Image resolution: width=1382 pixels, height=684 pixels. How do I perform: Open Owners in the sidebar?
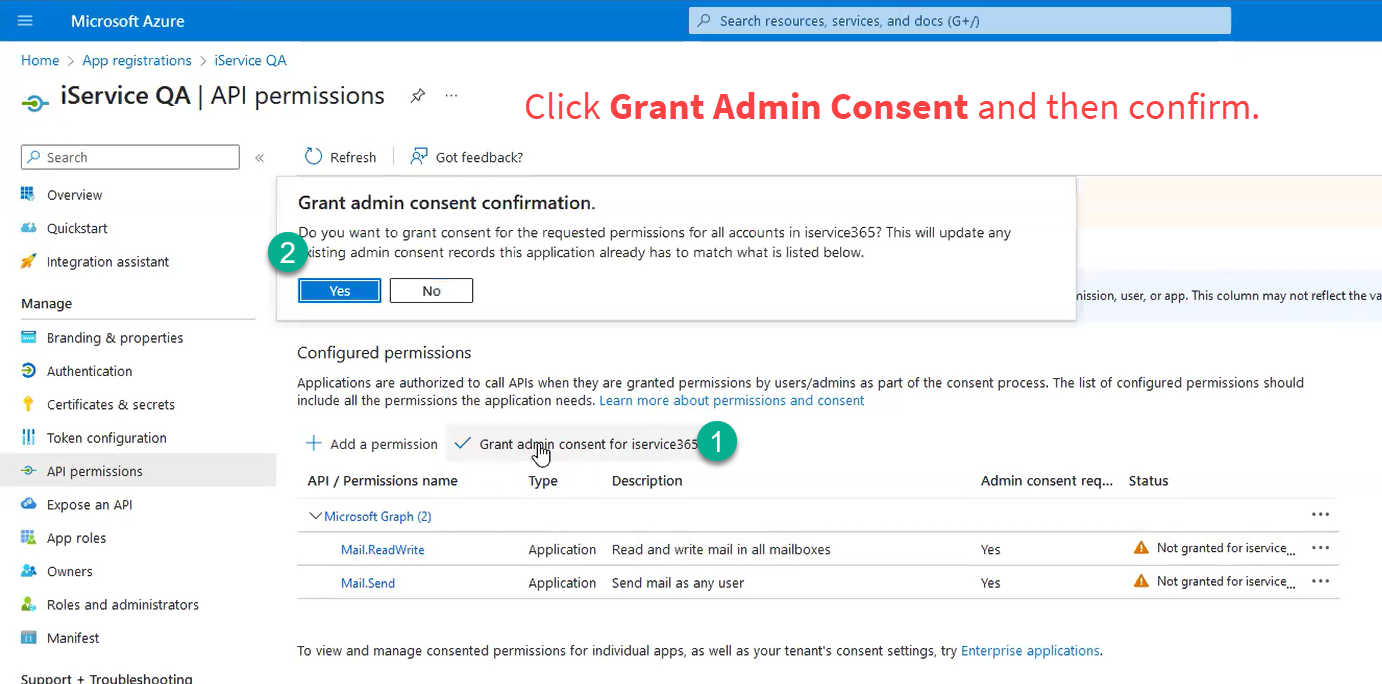point(69,572)
